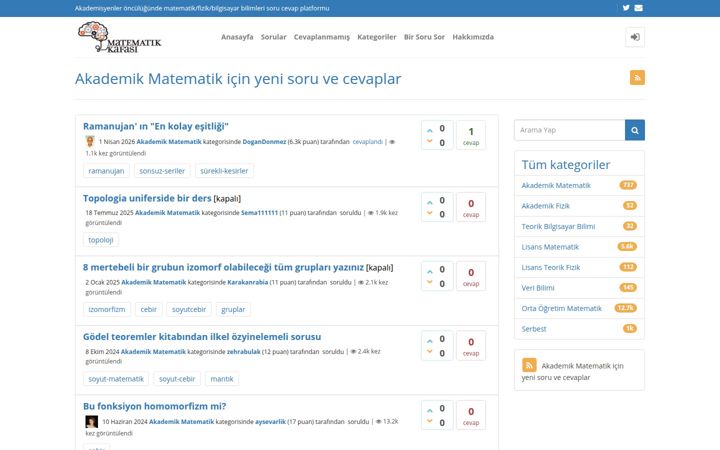The image size is (720, 450).
Task: Open Lisans Matematik category
Action: pos(550,247)
